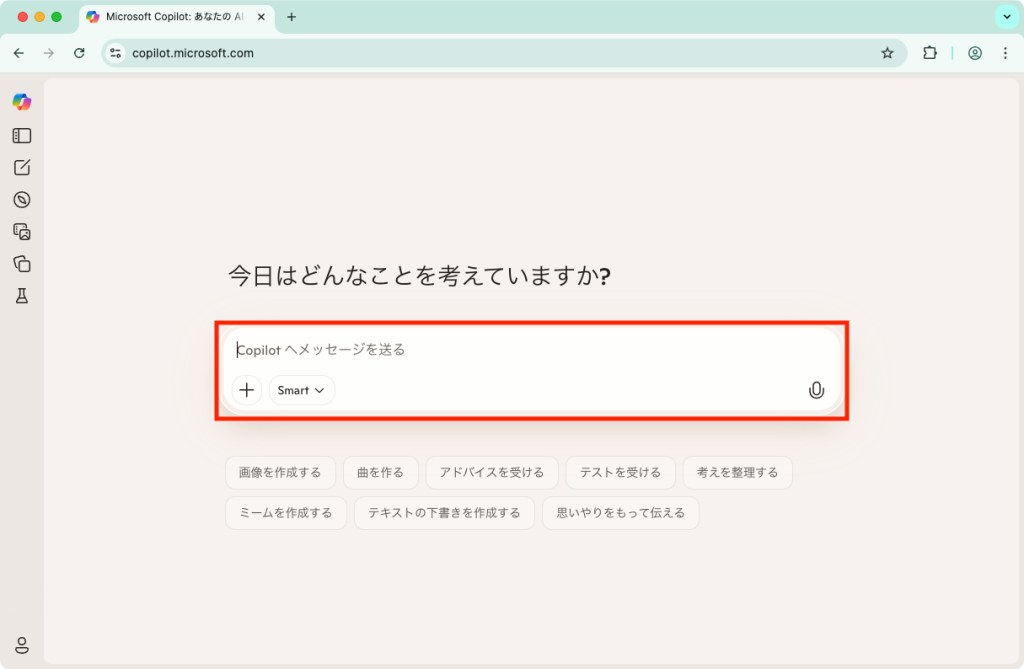
Task: Open the image gallery sidebar icon
Action: 22,232
